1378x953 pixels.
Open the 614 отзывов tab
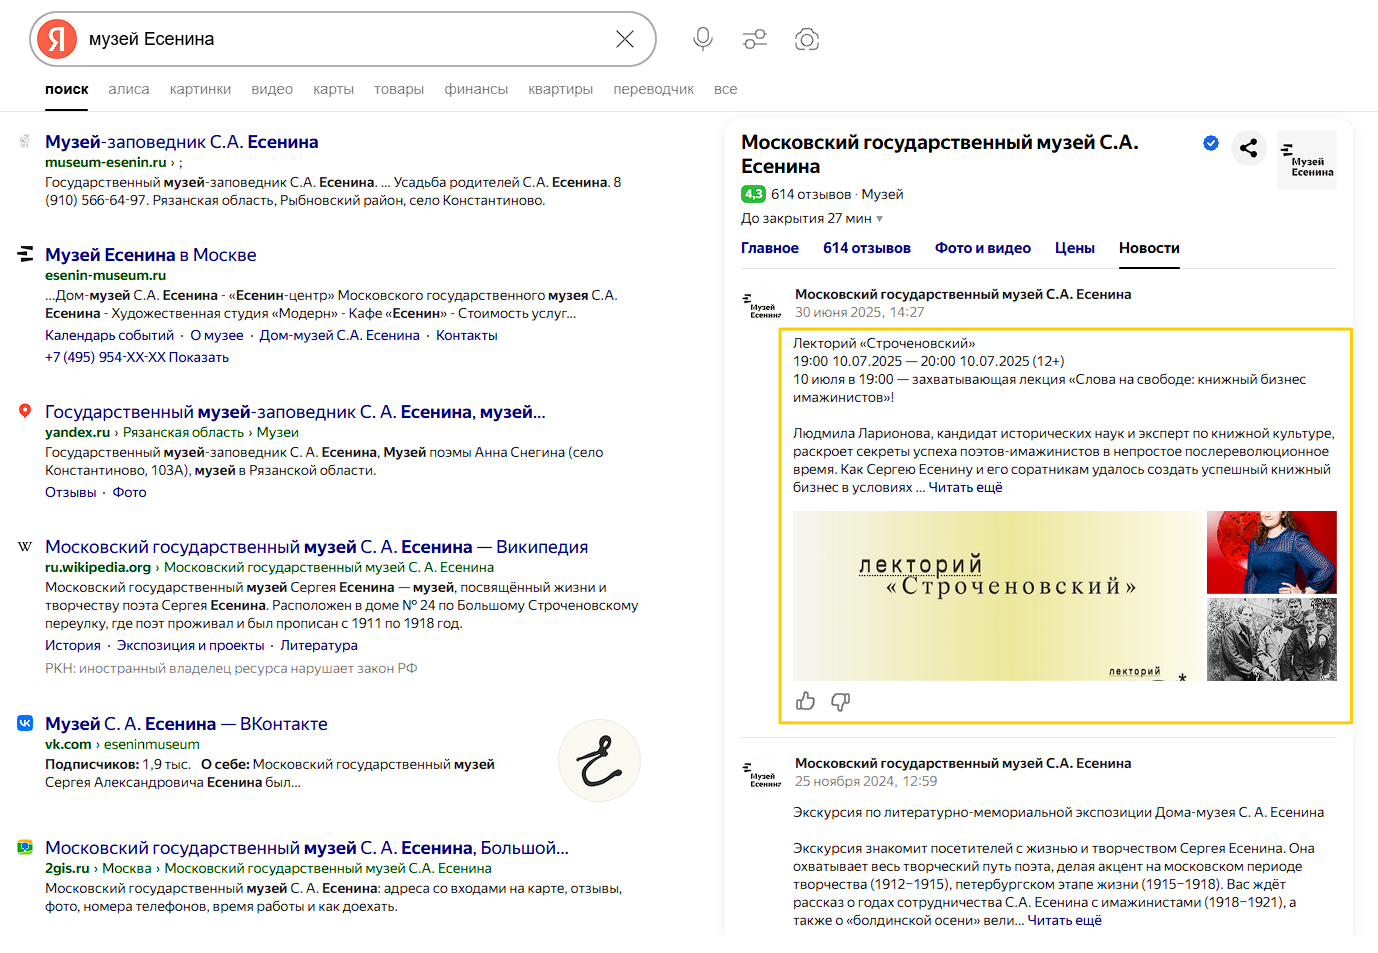pos(866,248)
